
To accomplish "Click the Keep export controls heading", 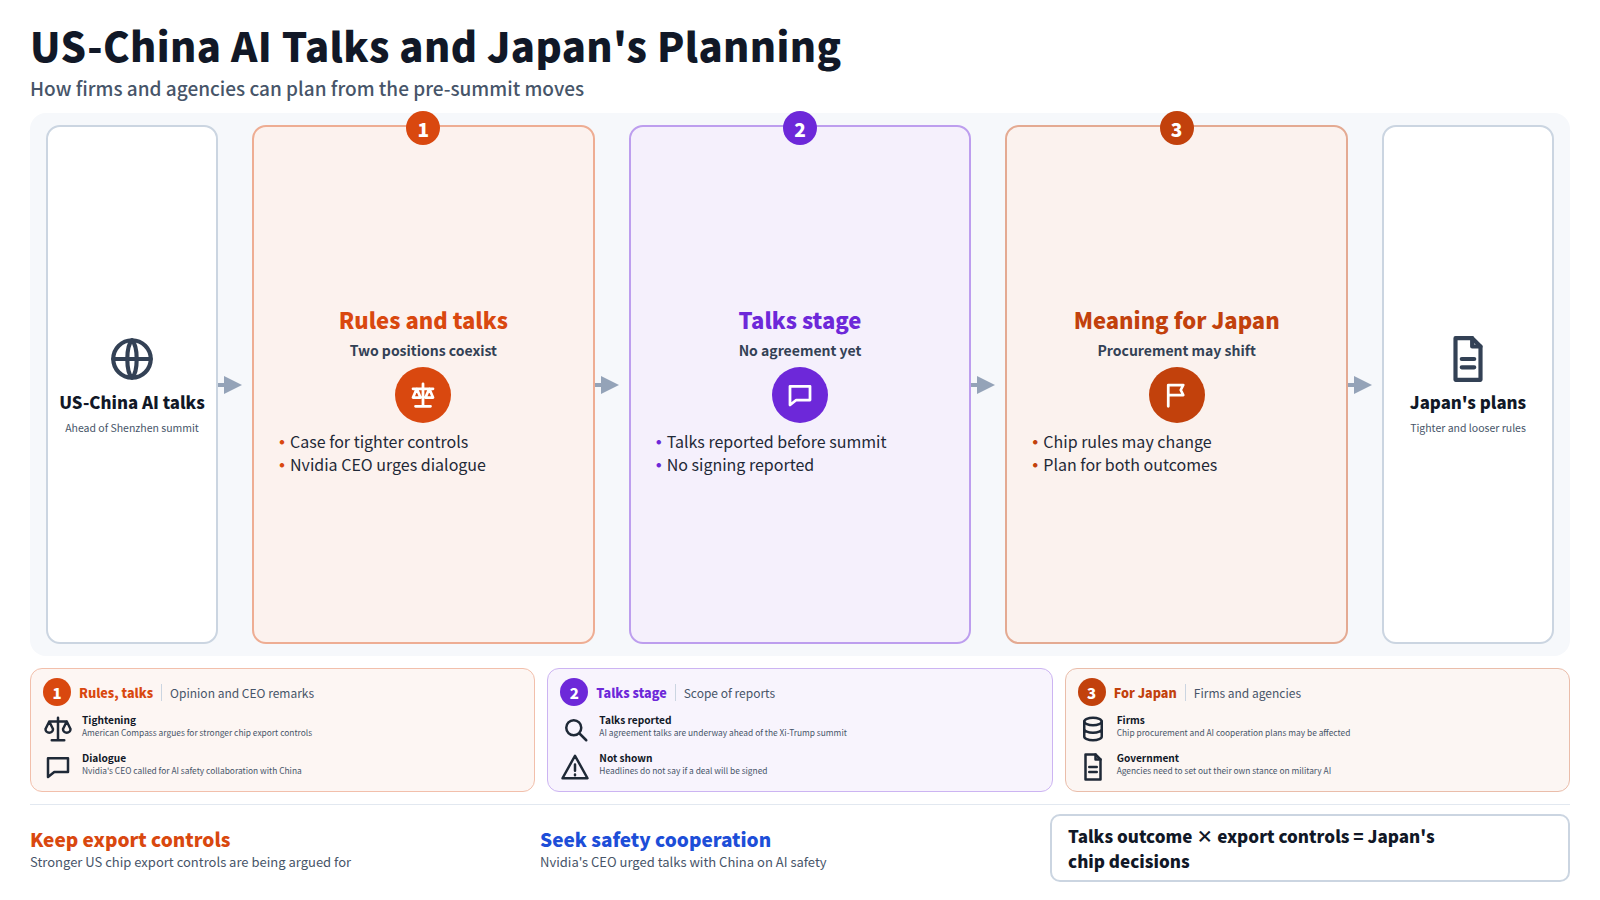I will (130, 840).
